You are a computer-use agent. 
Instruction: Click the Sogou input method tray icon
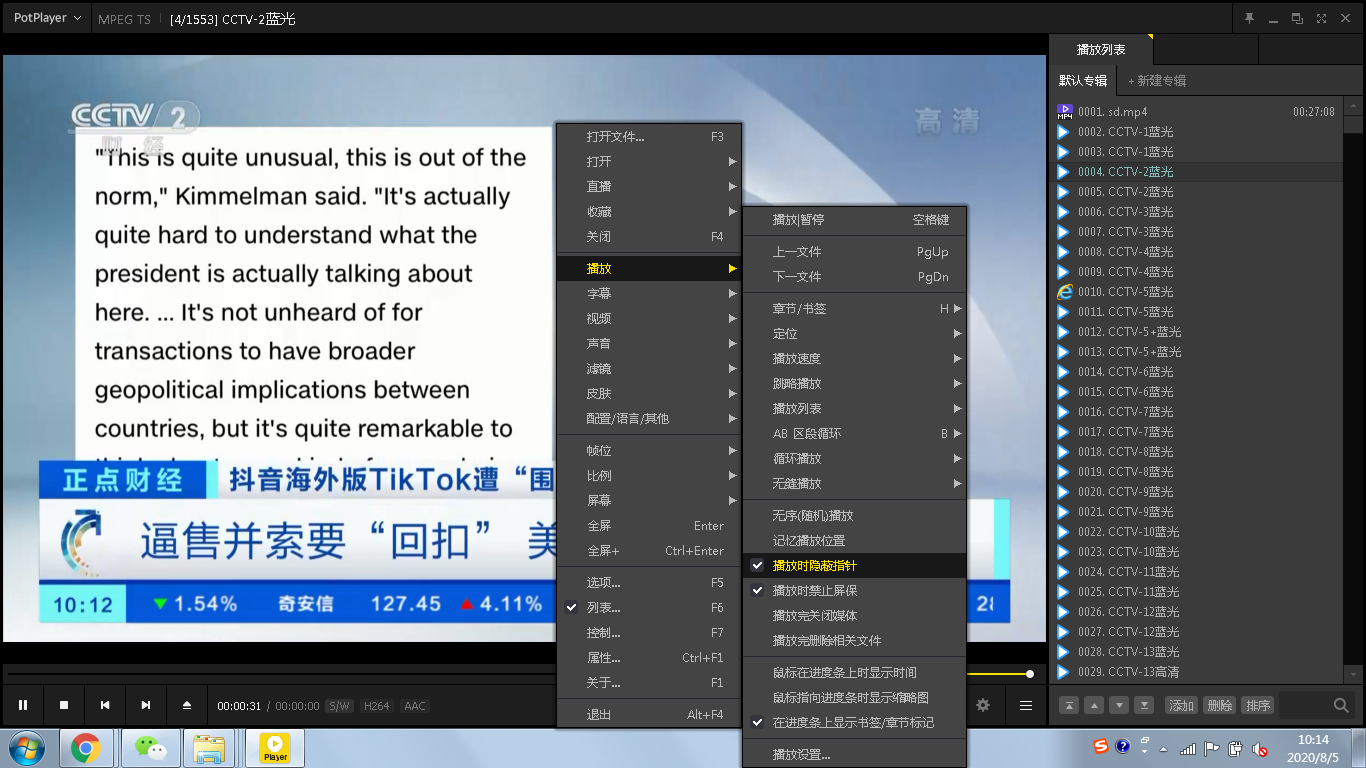click(1101, 747)
